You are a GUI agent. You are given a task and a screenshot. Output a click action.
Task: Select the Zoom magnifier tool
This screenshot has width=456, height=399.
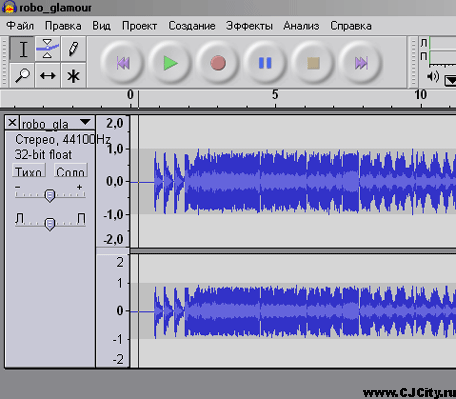22,75
